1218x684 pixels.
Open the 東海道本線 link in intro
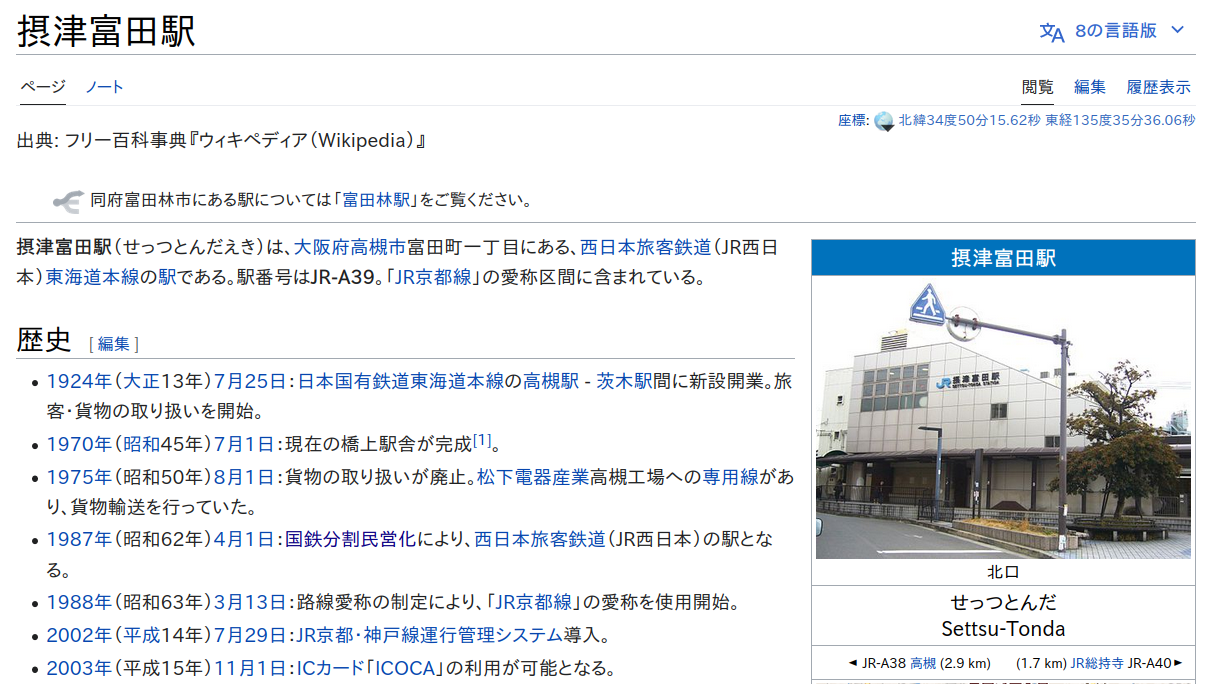click(x=92, y=277)
